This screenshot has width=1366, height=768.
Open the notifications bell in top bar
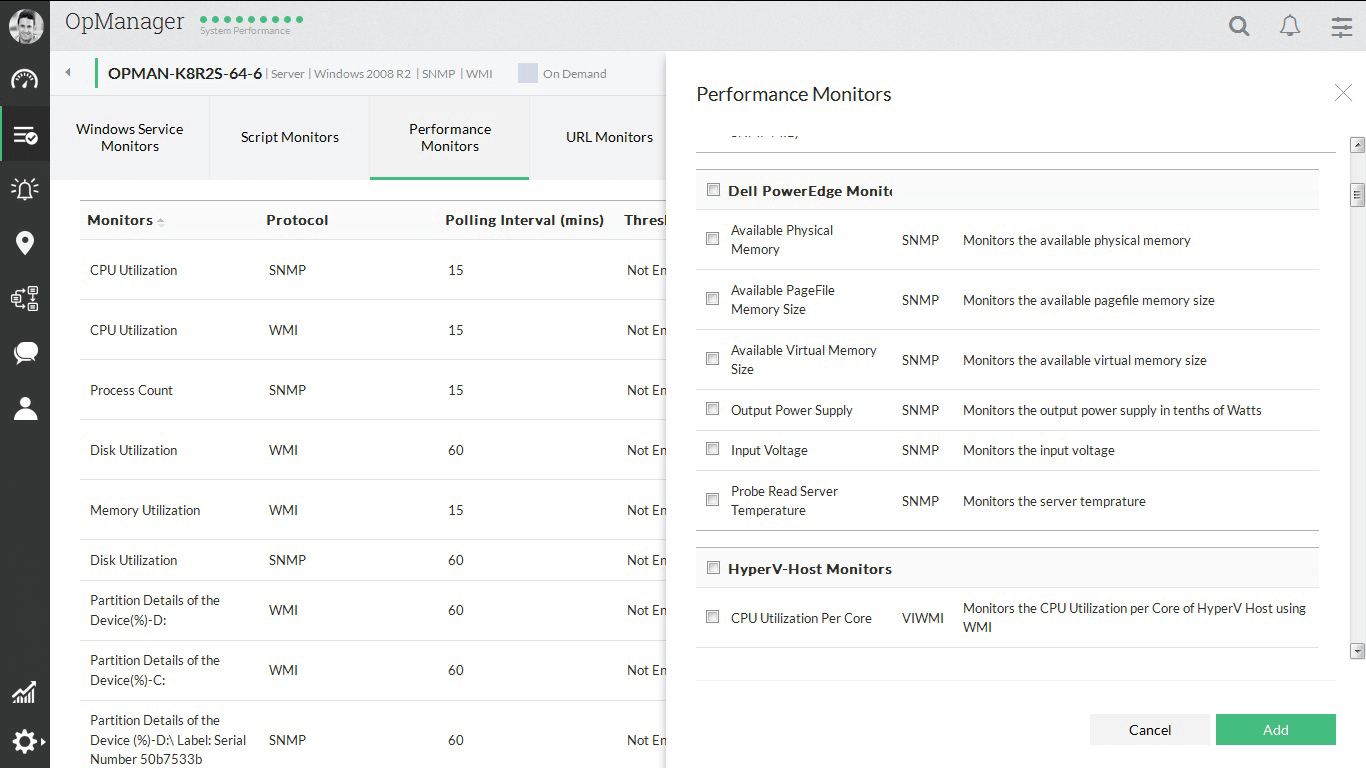click(x=1290, y=26)
